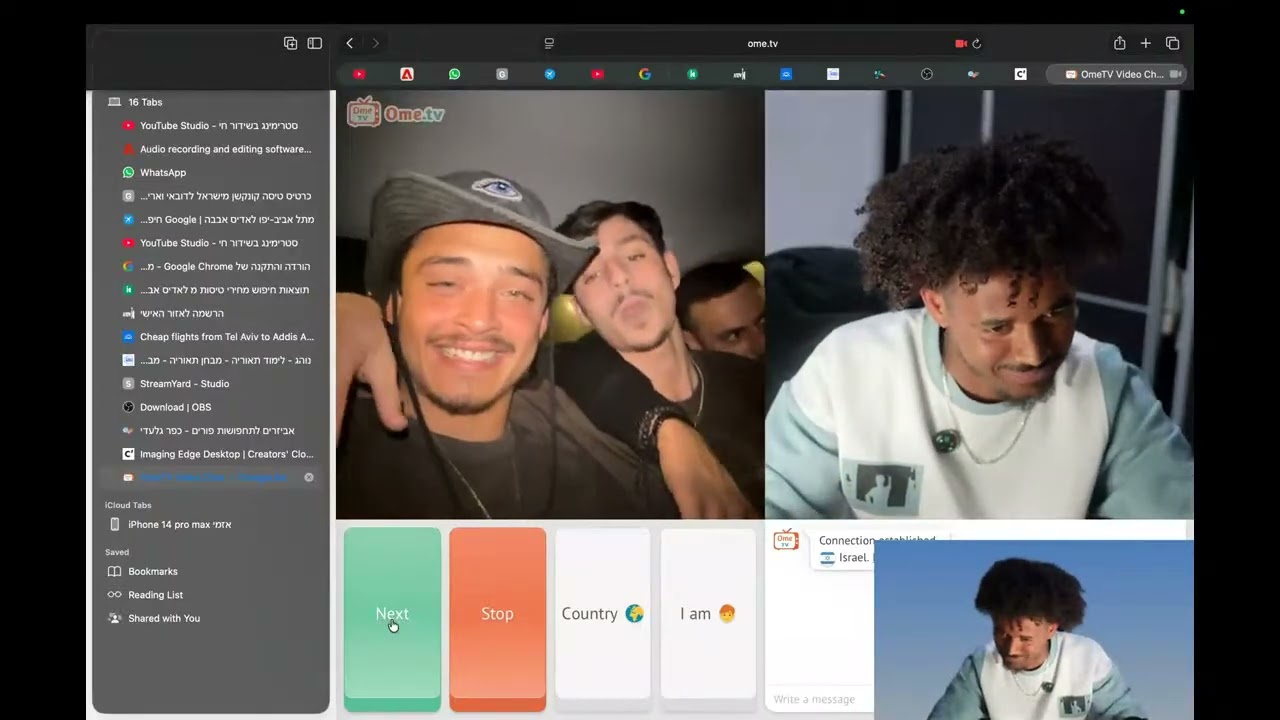Image resolution: width=1280 pixels, height=720 pixels.
Task: Select the OmeTV Video Chat tab in tab bar
Action: pyautogui.click(x=1115, y=74)
